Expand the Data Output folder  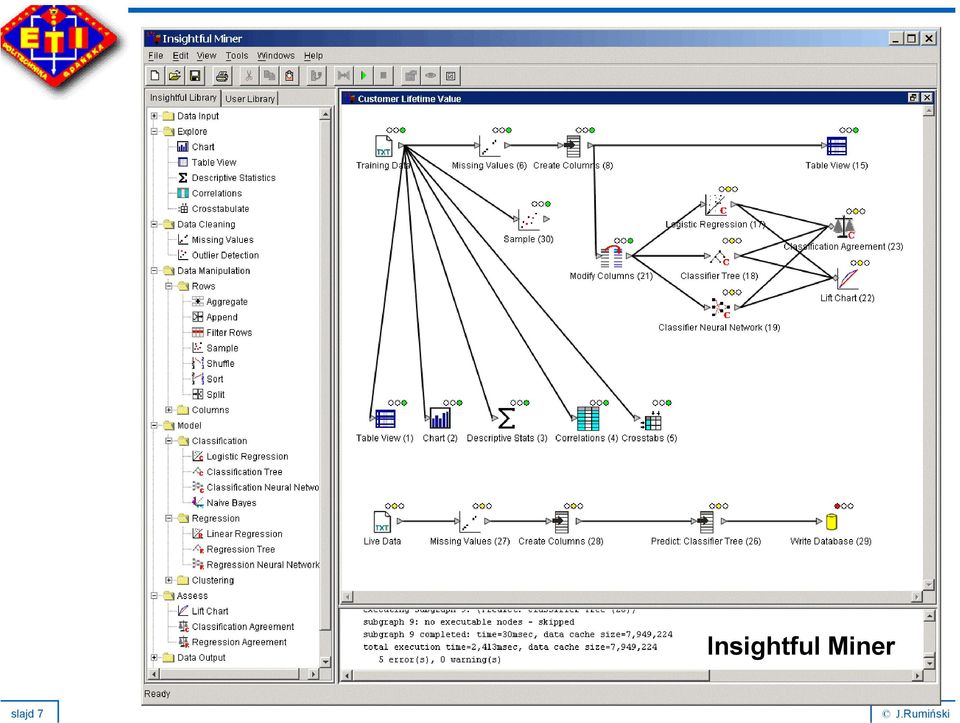[x=154, y=657]
